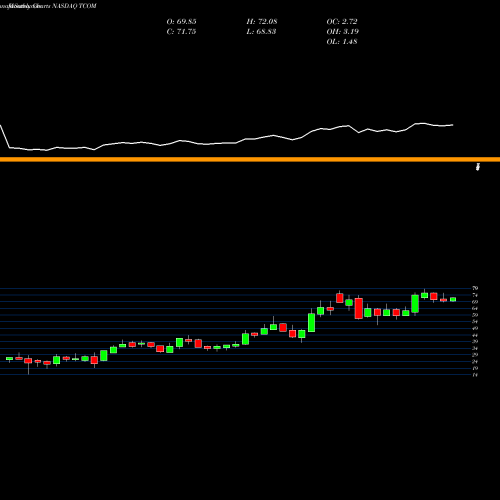Select the low value L: 68.83
This screenshot has width=500, height=500.
coord(261,32)
